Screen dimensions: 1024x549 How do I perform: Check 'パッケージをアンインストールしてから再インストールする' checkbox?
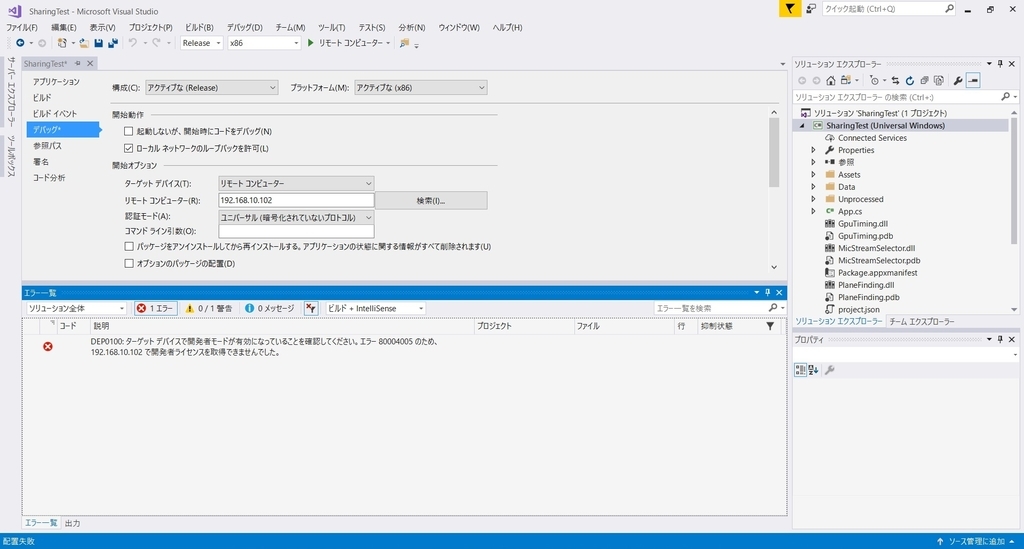click(129, 247)
